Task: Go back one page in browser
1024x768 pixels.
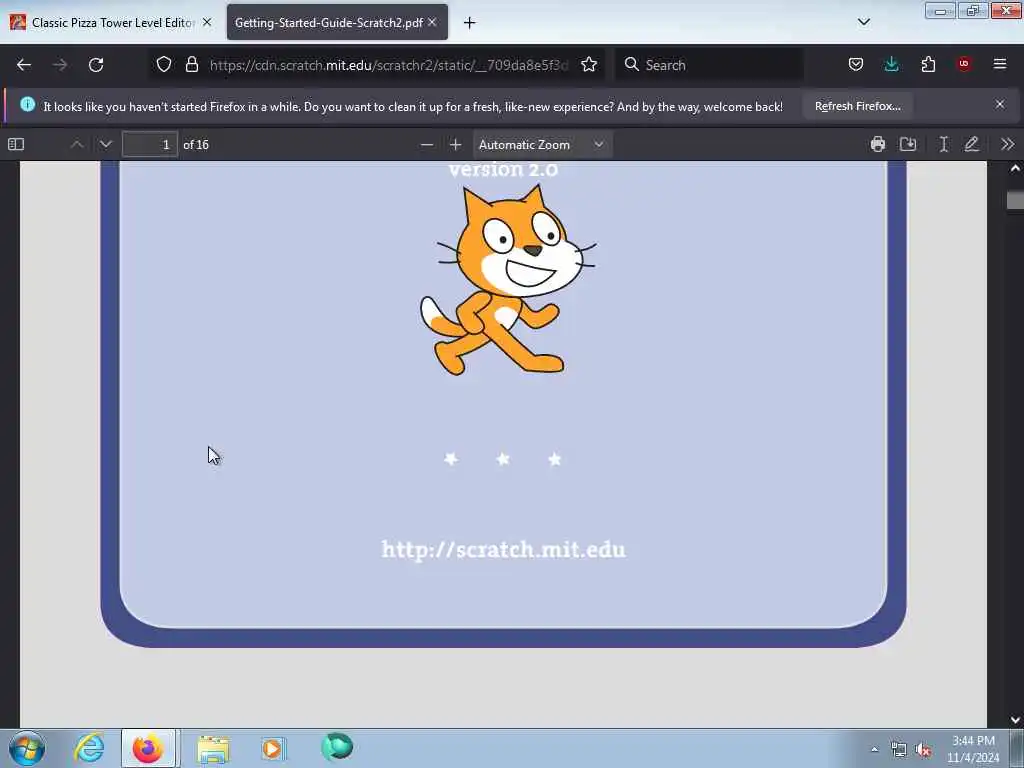Action: [24, 65]
